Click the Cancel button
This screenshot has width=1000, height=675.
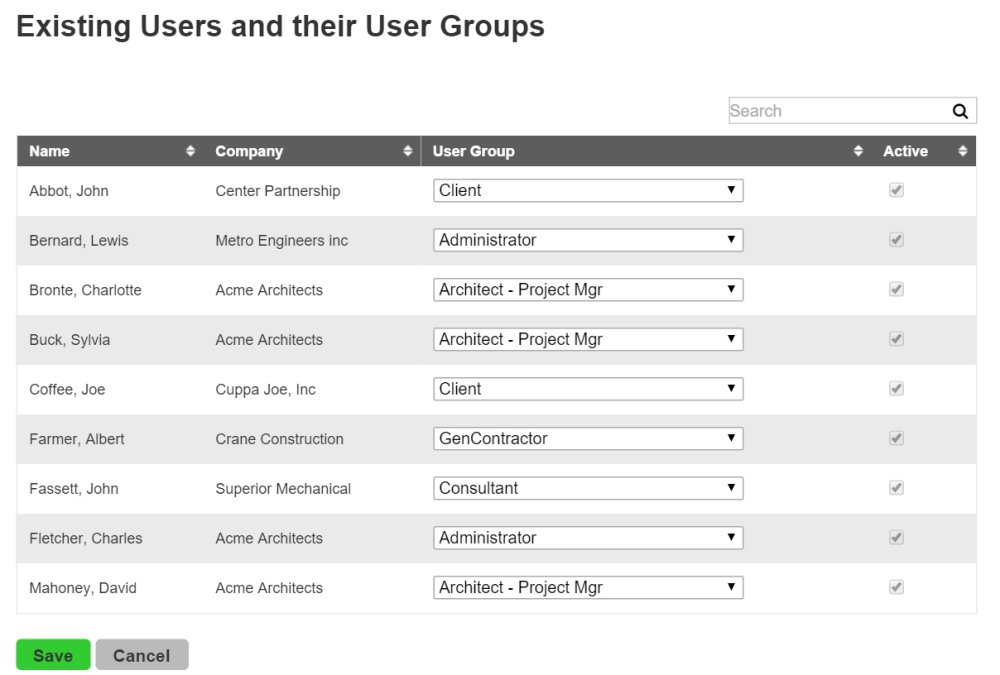142,655
